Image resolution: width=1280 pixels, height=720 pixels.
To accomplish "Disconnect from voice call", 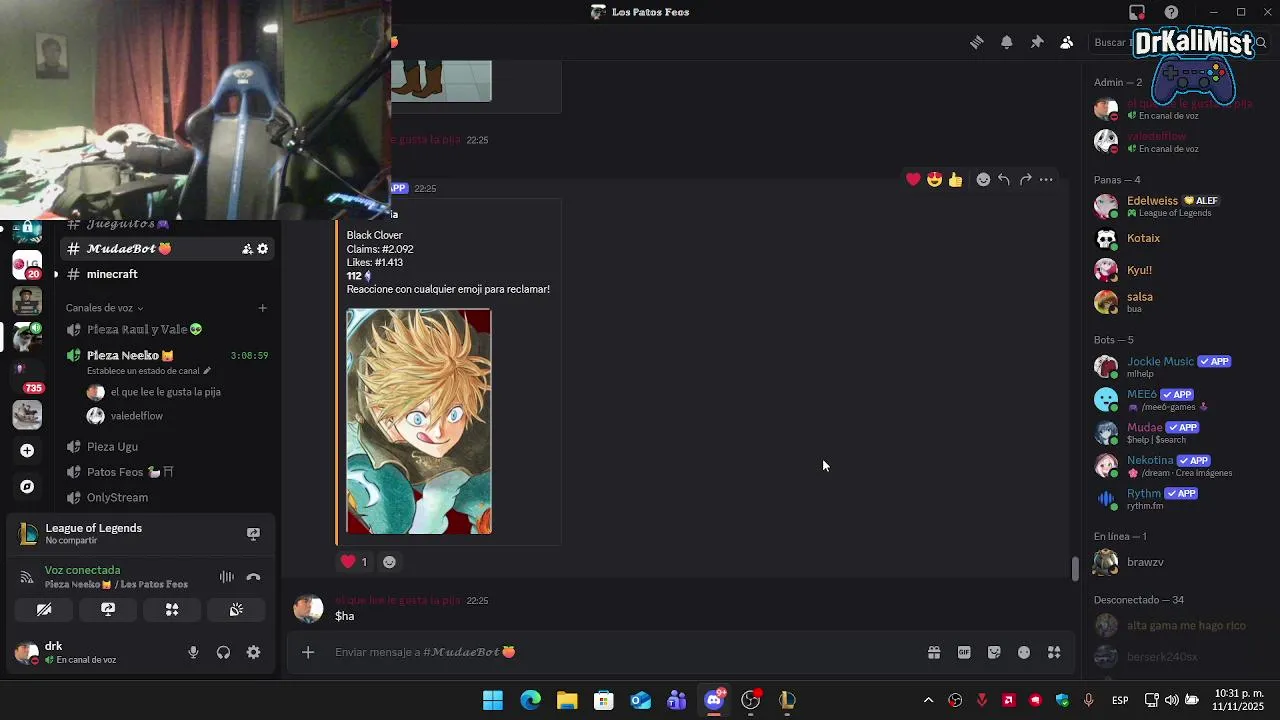I will (x=253, y=577).
